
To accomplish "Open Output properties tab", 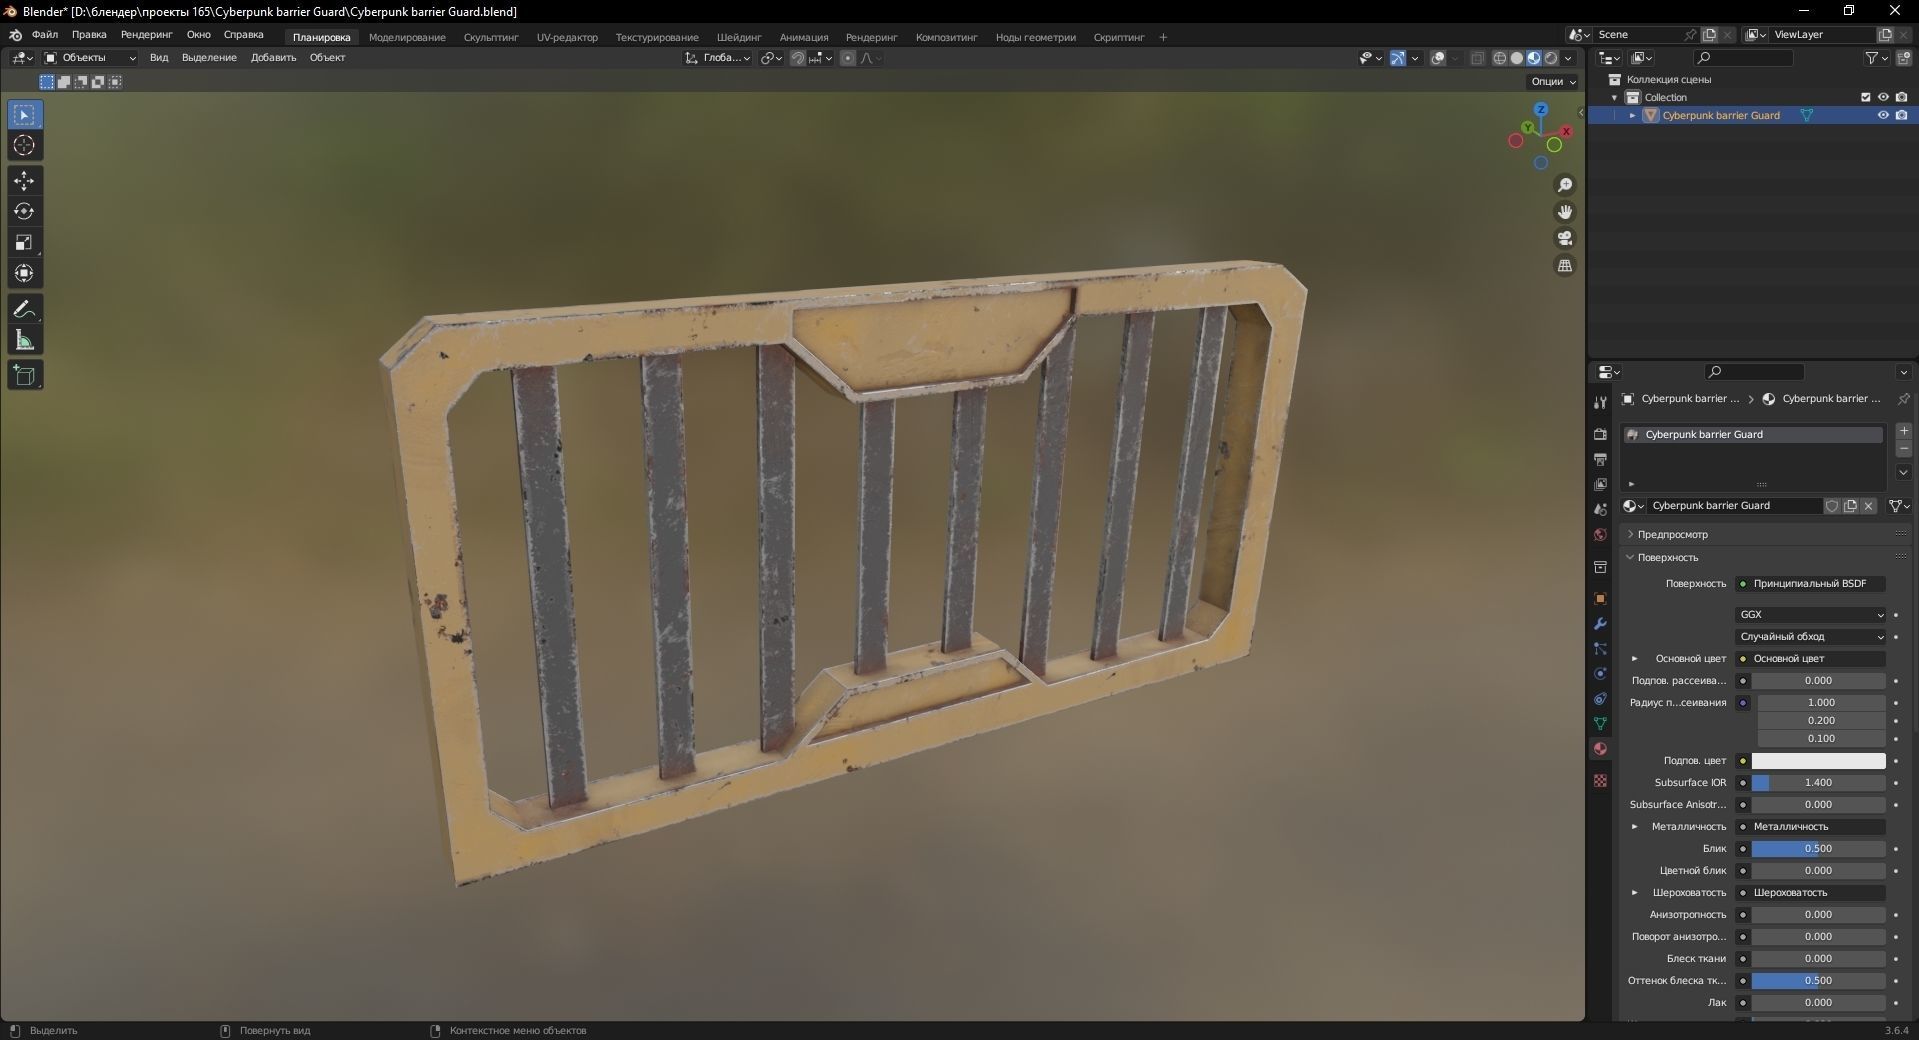I will coord(1600,459).
